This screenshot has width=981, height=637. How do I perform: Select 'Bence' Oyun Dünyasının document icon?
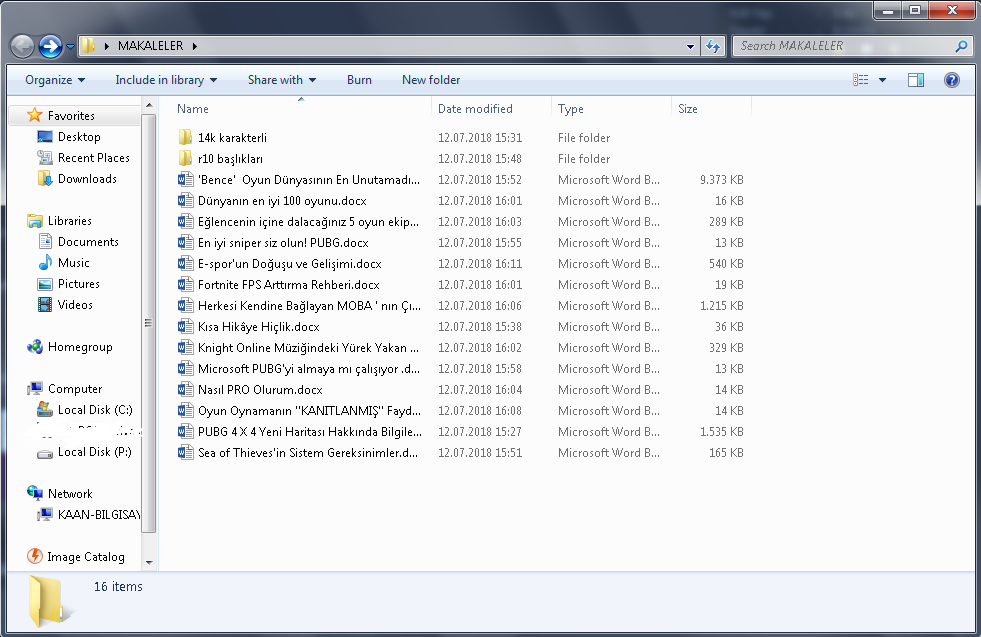(185, 180)
